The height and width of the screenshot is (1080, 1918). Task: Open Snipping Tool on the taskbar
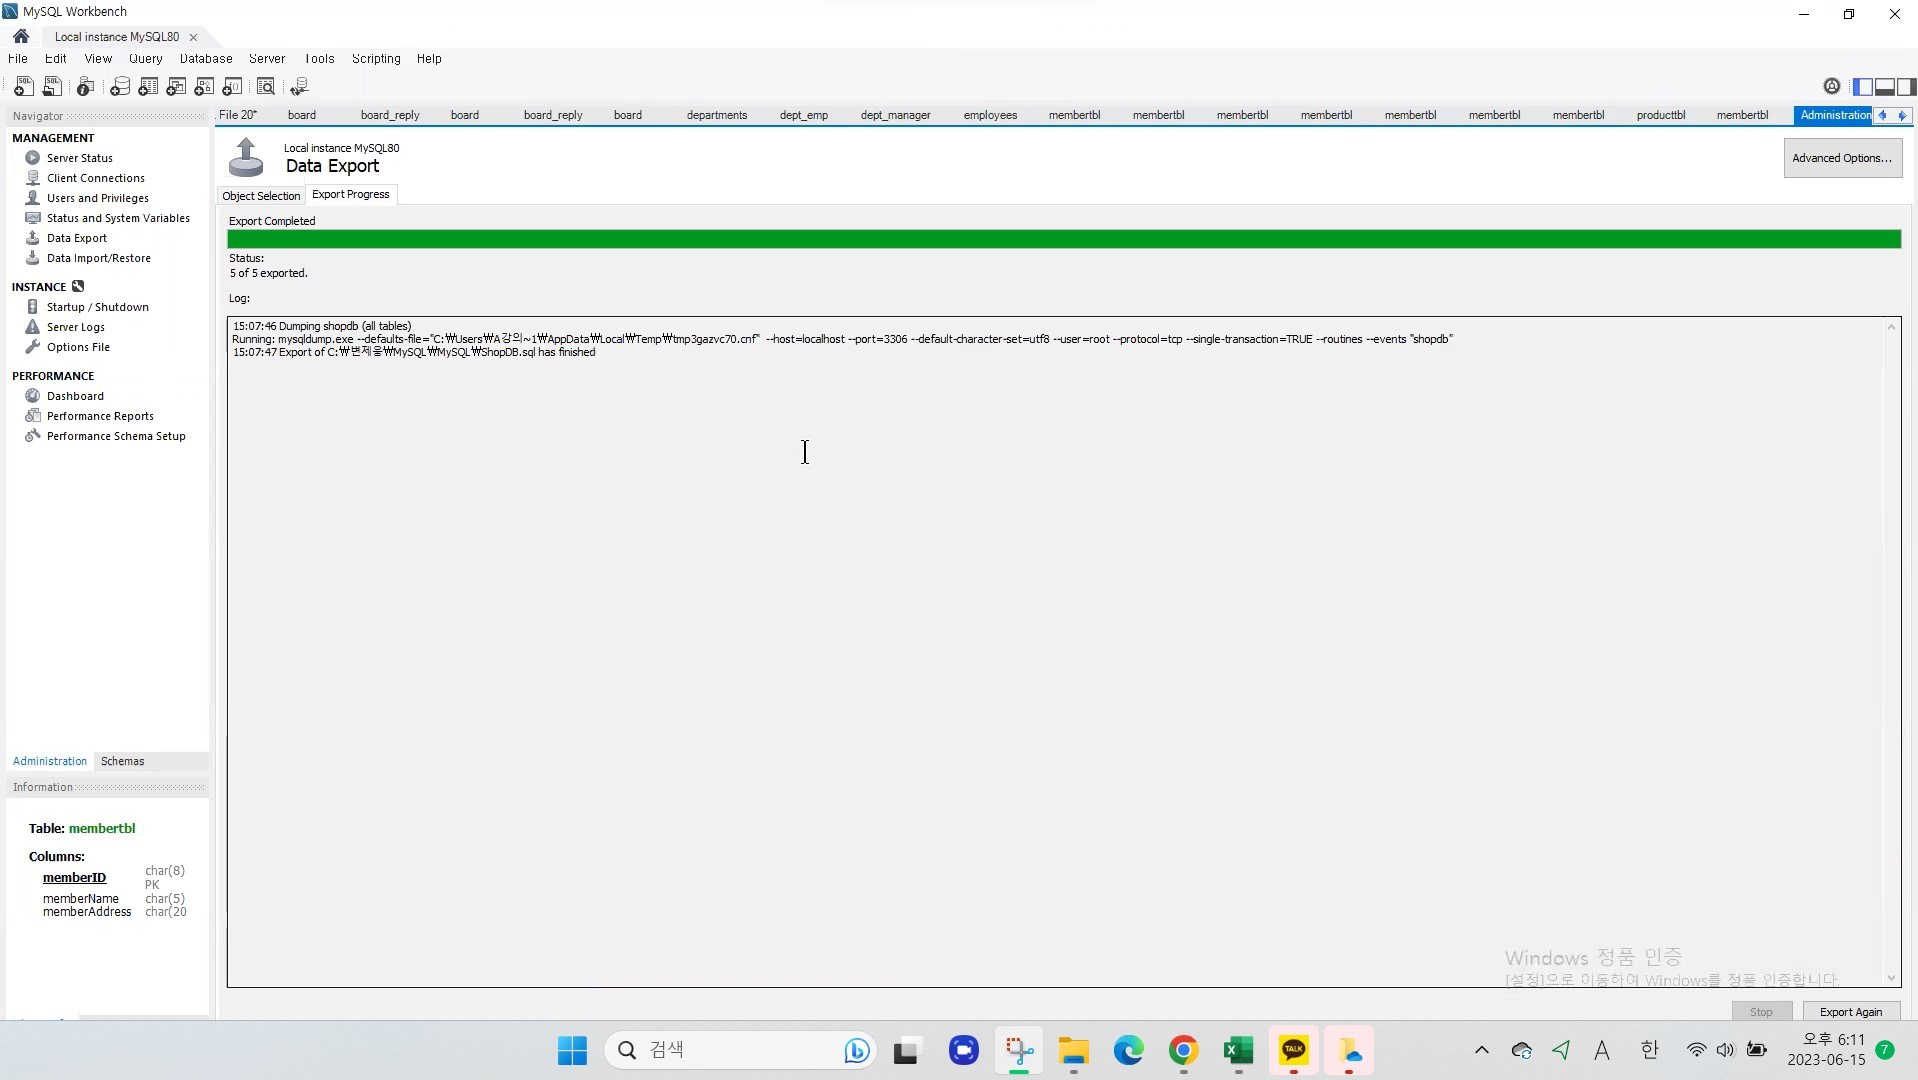[x=1019, y=1050]
